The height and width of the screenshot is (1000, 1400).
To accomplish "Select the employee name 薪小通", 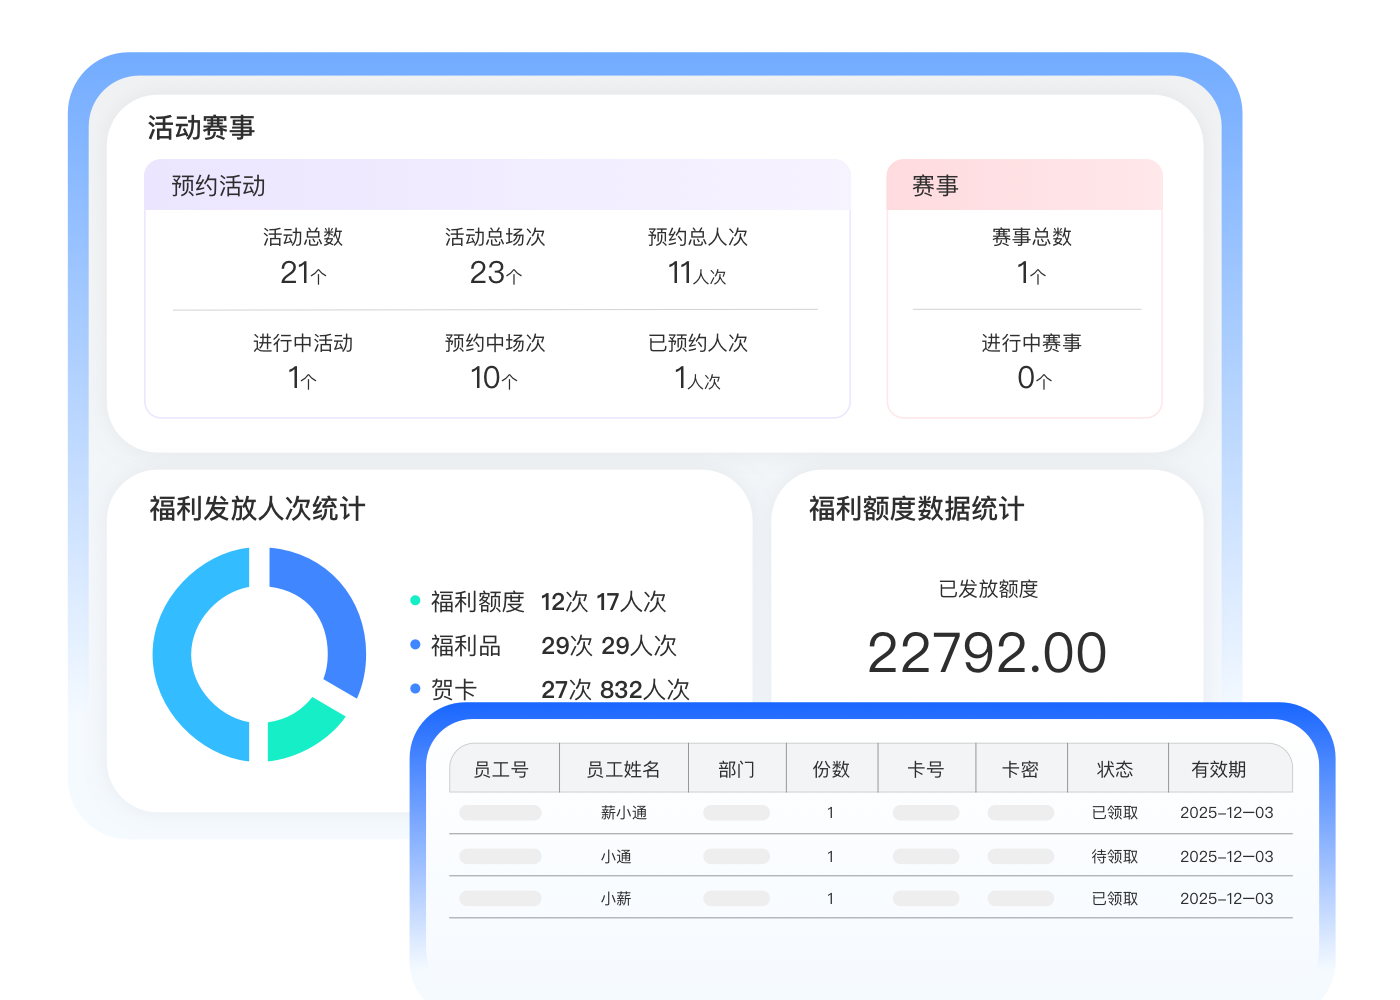I will tap(623, 813).
